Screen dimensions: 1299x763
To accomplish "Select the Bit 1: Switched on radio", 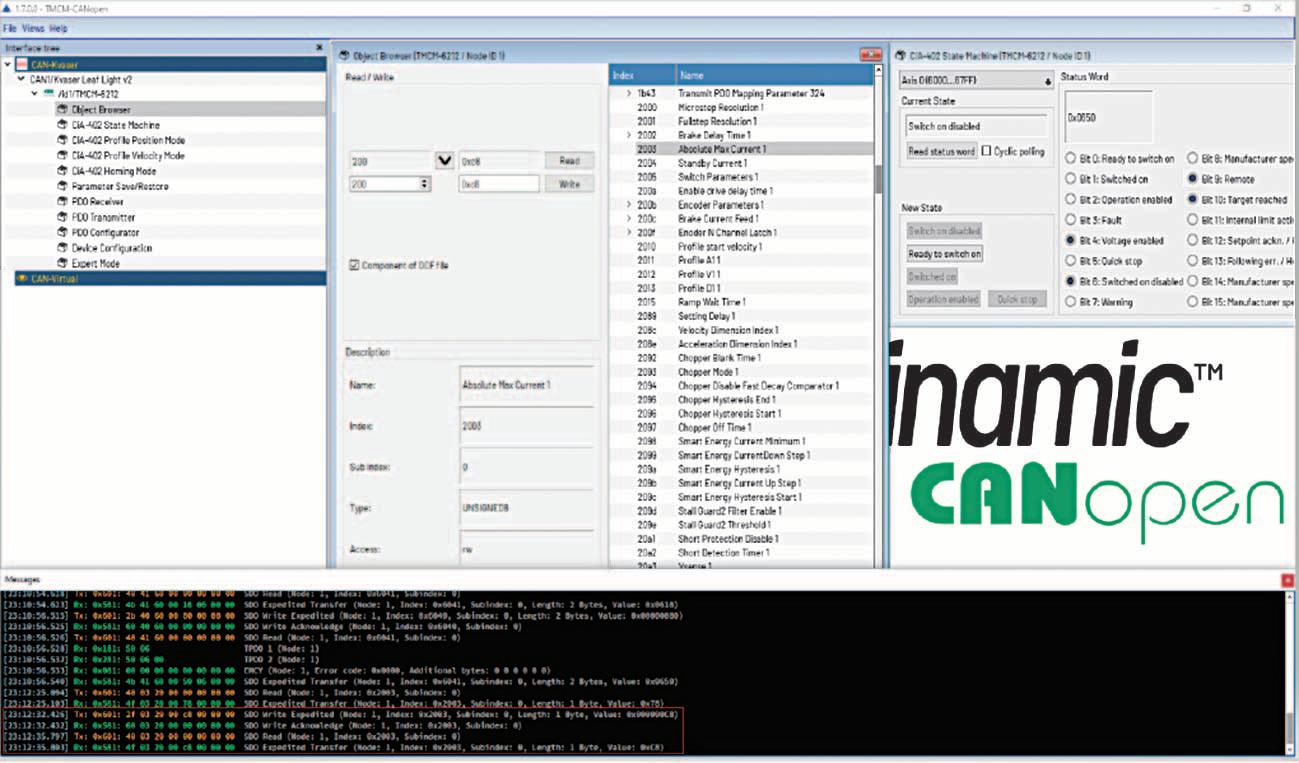I will (x=1071, y=180).
